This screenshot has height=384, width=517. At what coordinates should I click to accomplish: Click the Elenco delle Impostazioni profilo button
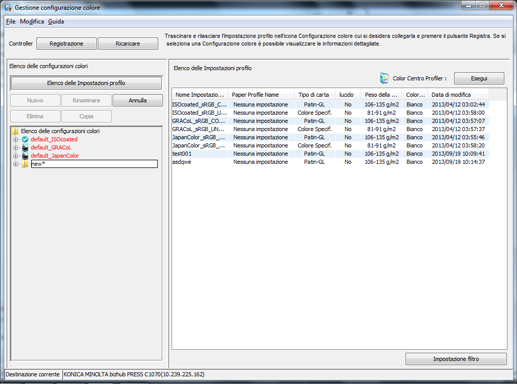pyautogui.click(x=86, y=83)
